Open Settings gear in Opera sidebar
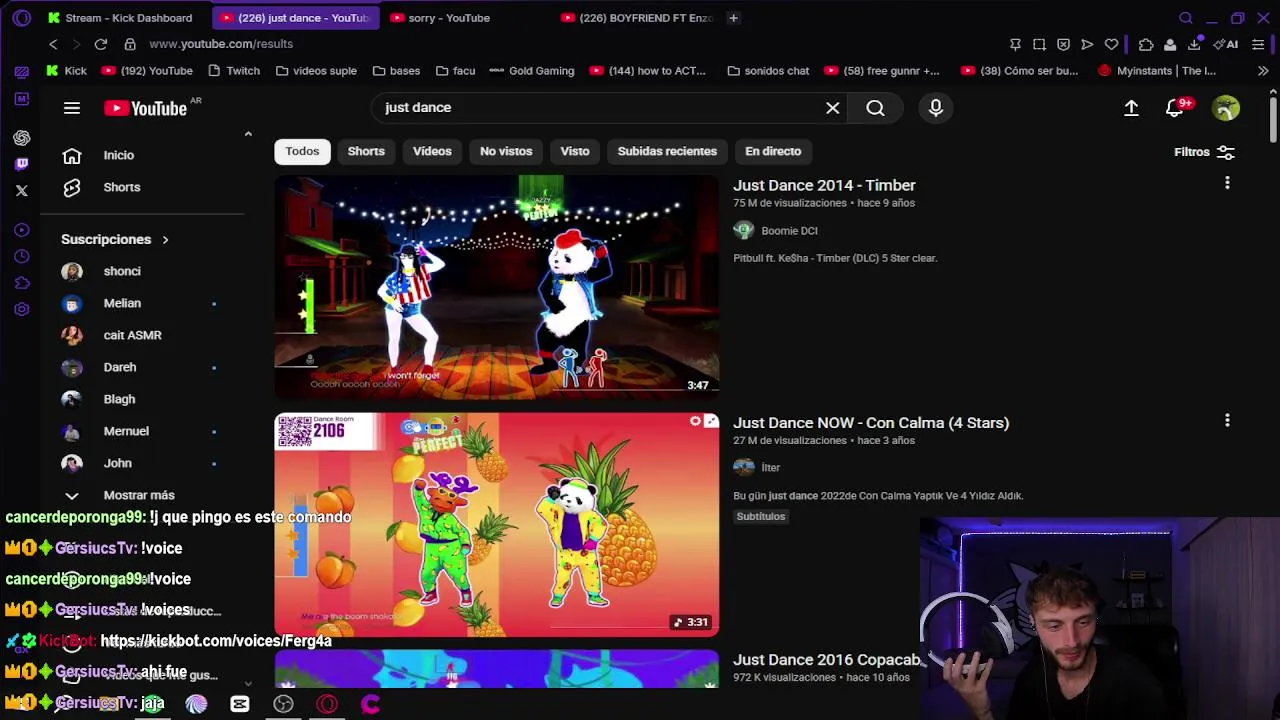The width and height of the screenshot is (1280, 720). click(22, 309)
